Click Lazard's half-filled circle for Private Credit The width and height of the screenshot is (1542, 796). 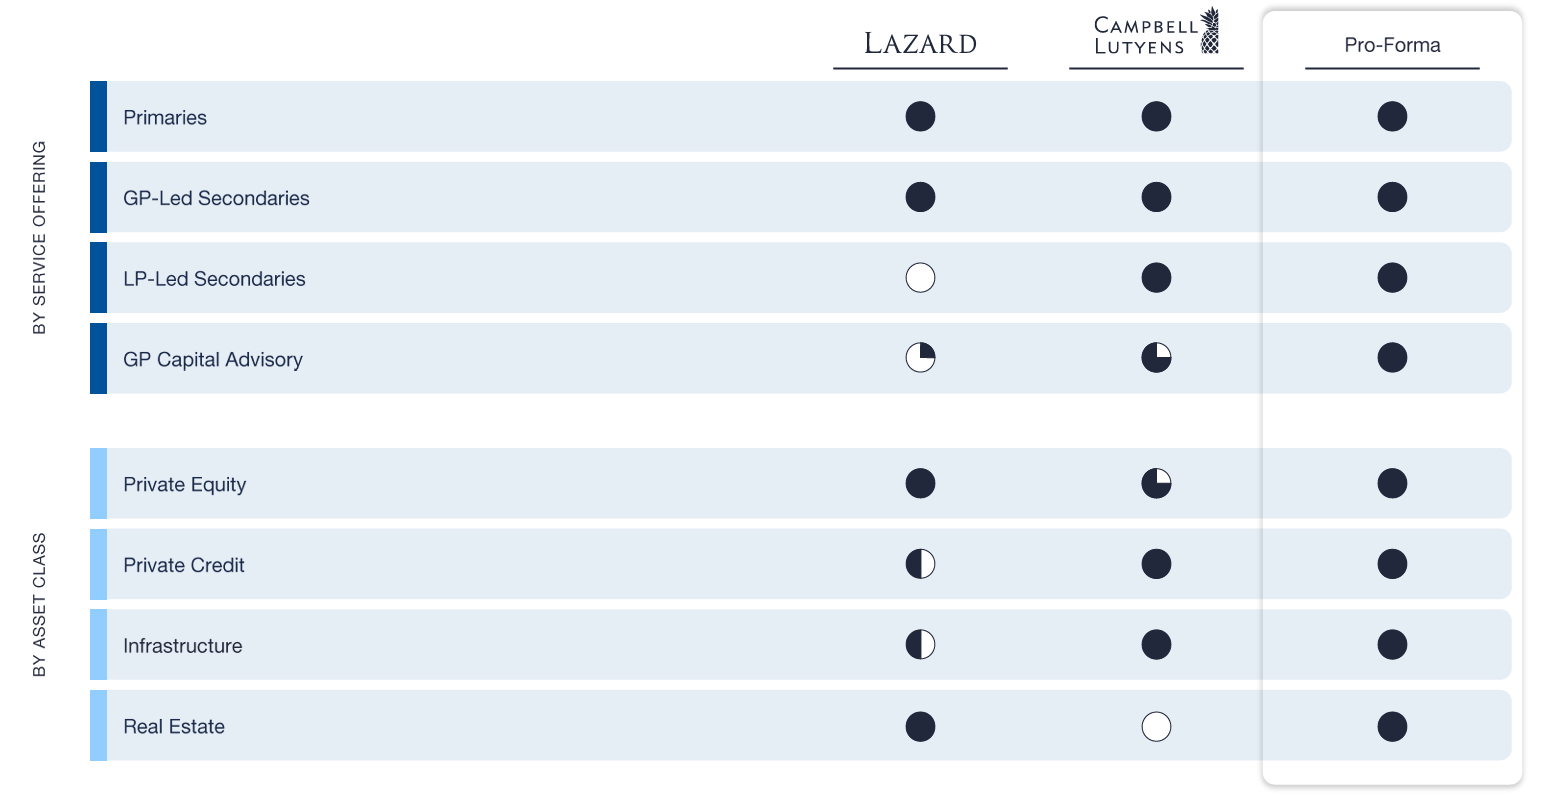[920, 564]
